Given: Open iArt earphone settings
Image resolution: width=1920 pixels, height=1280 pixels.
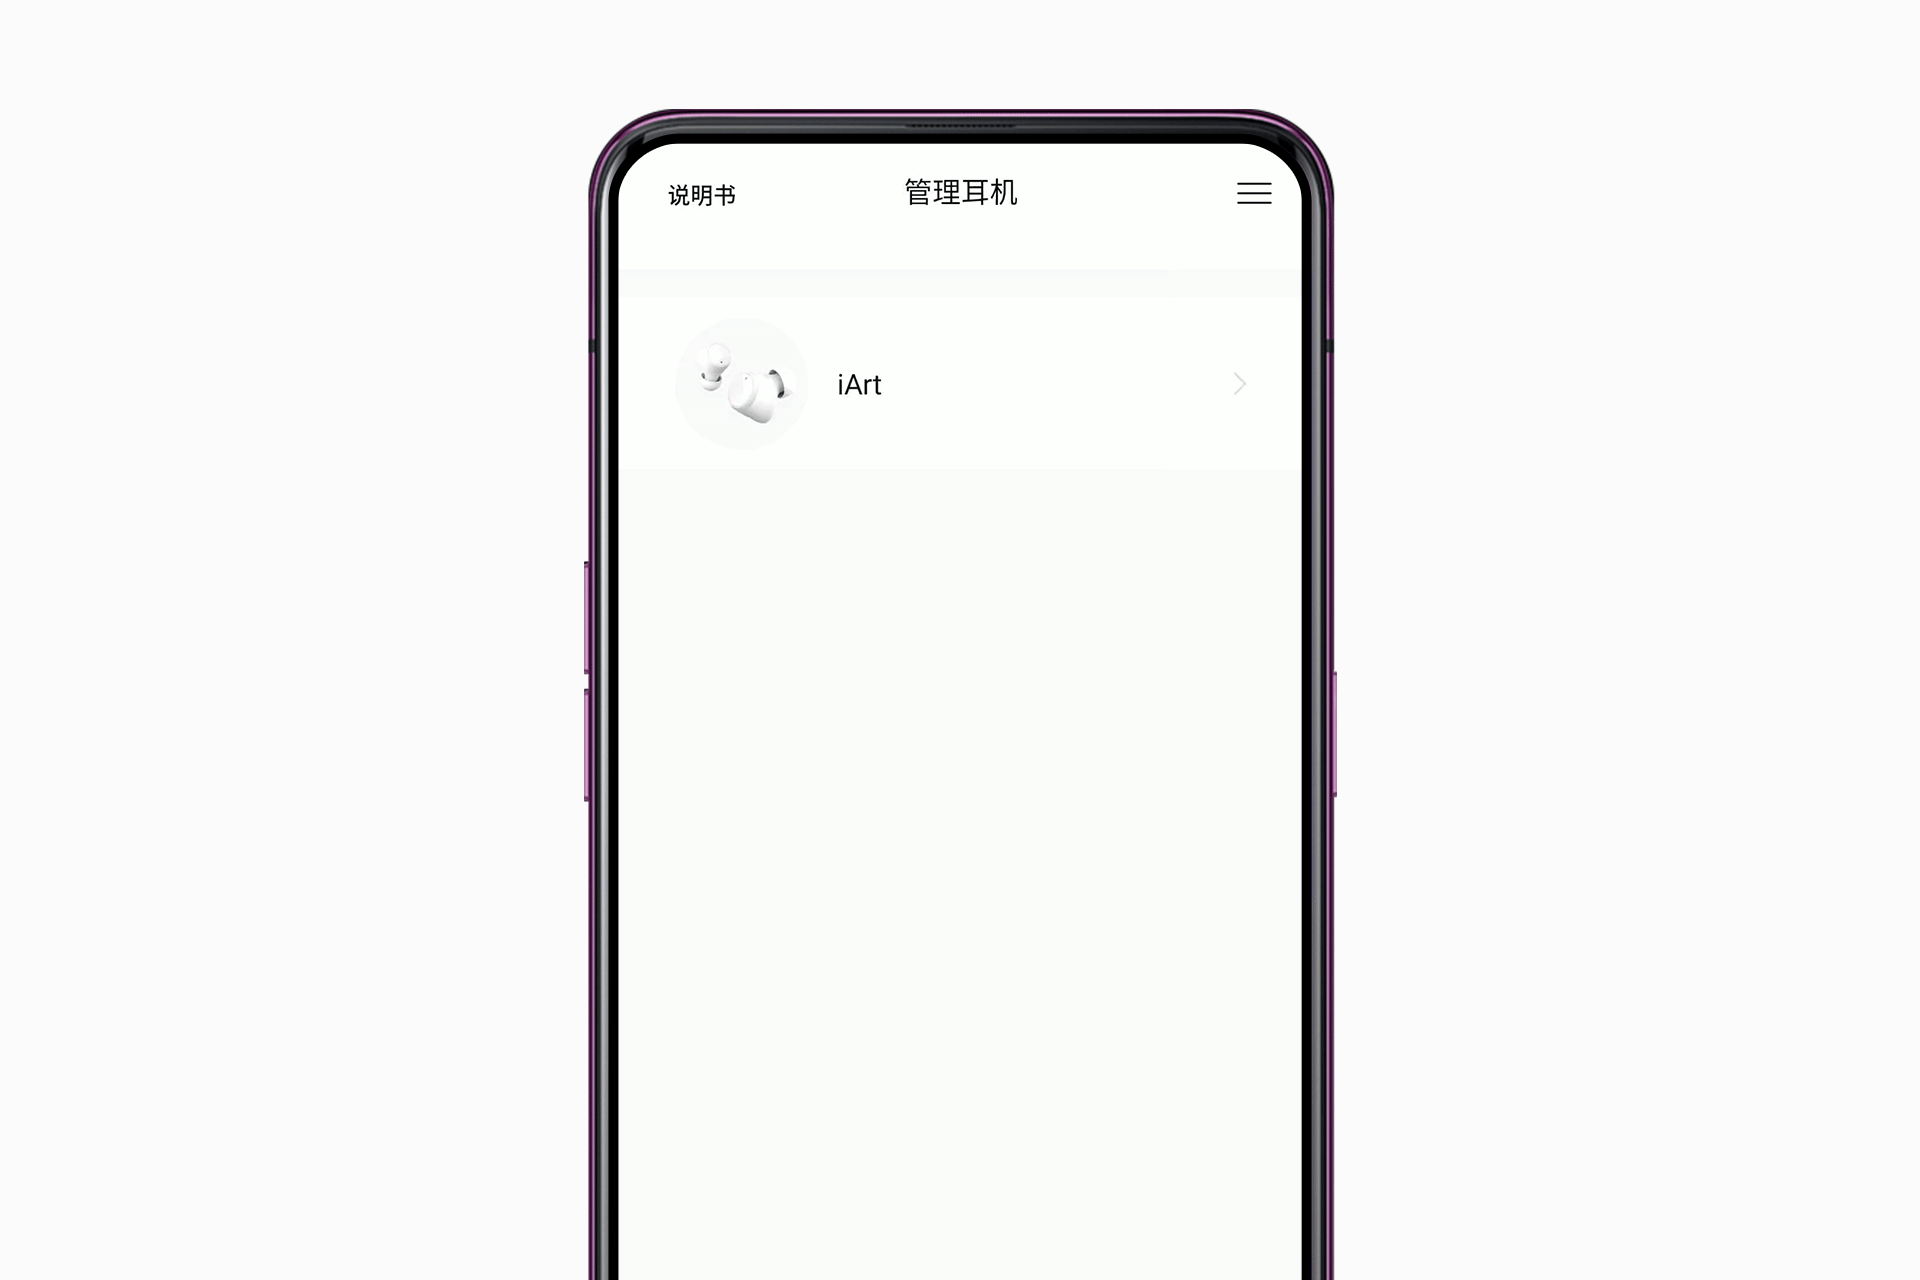Looking at the screenshot, I should pos(960,383).
